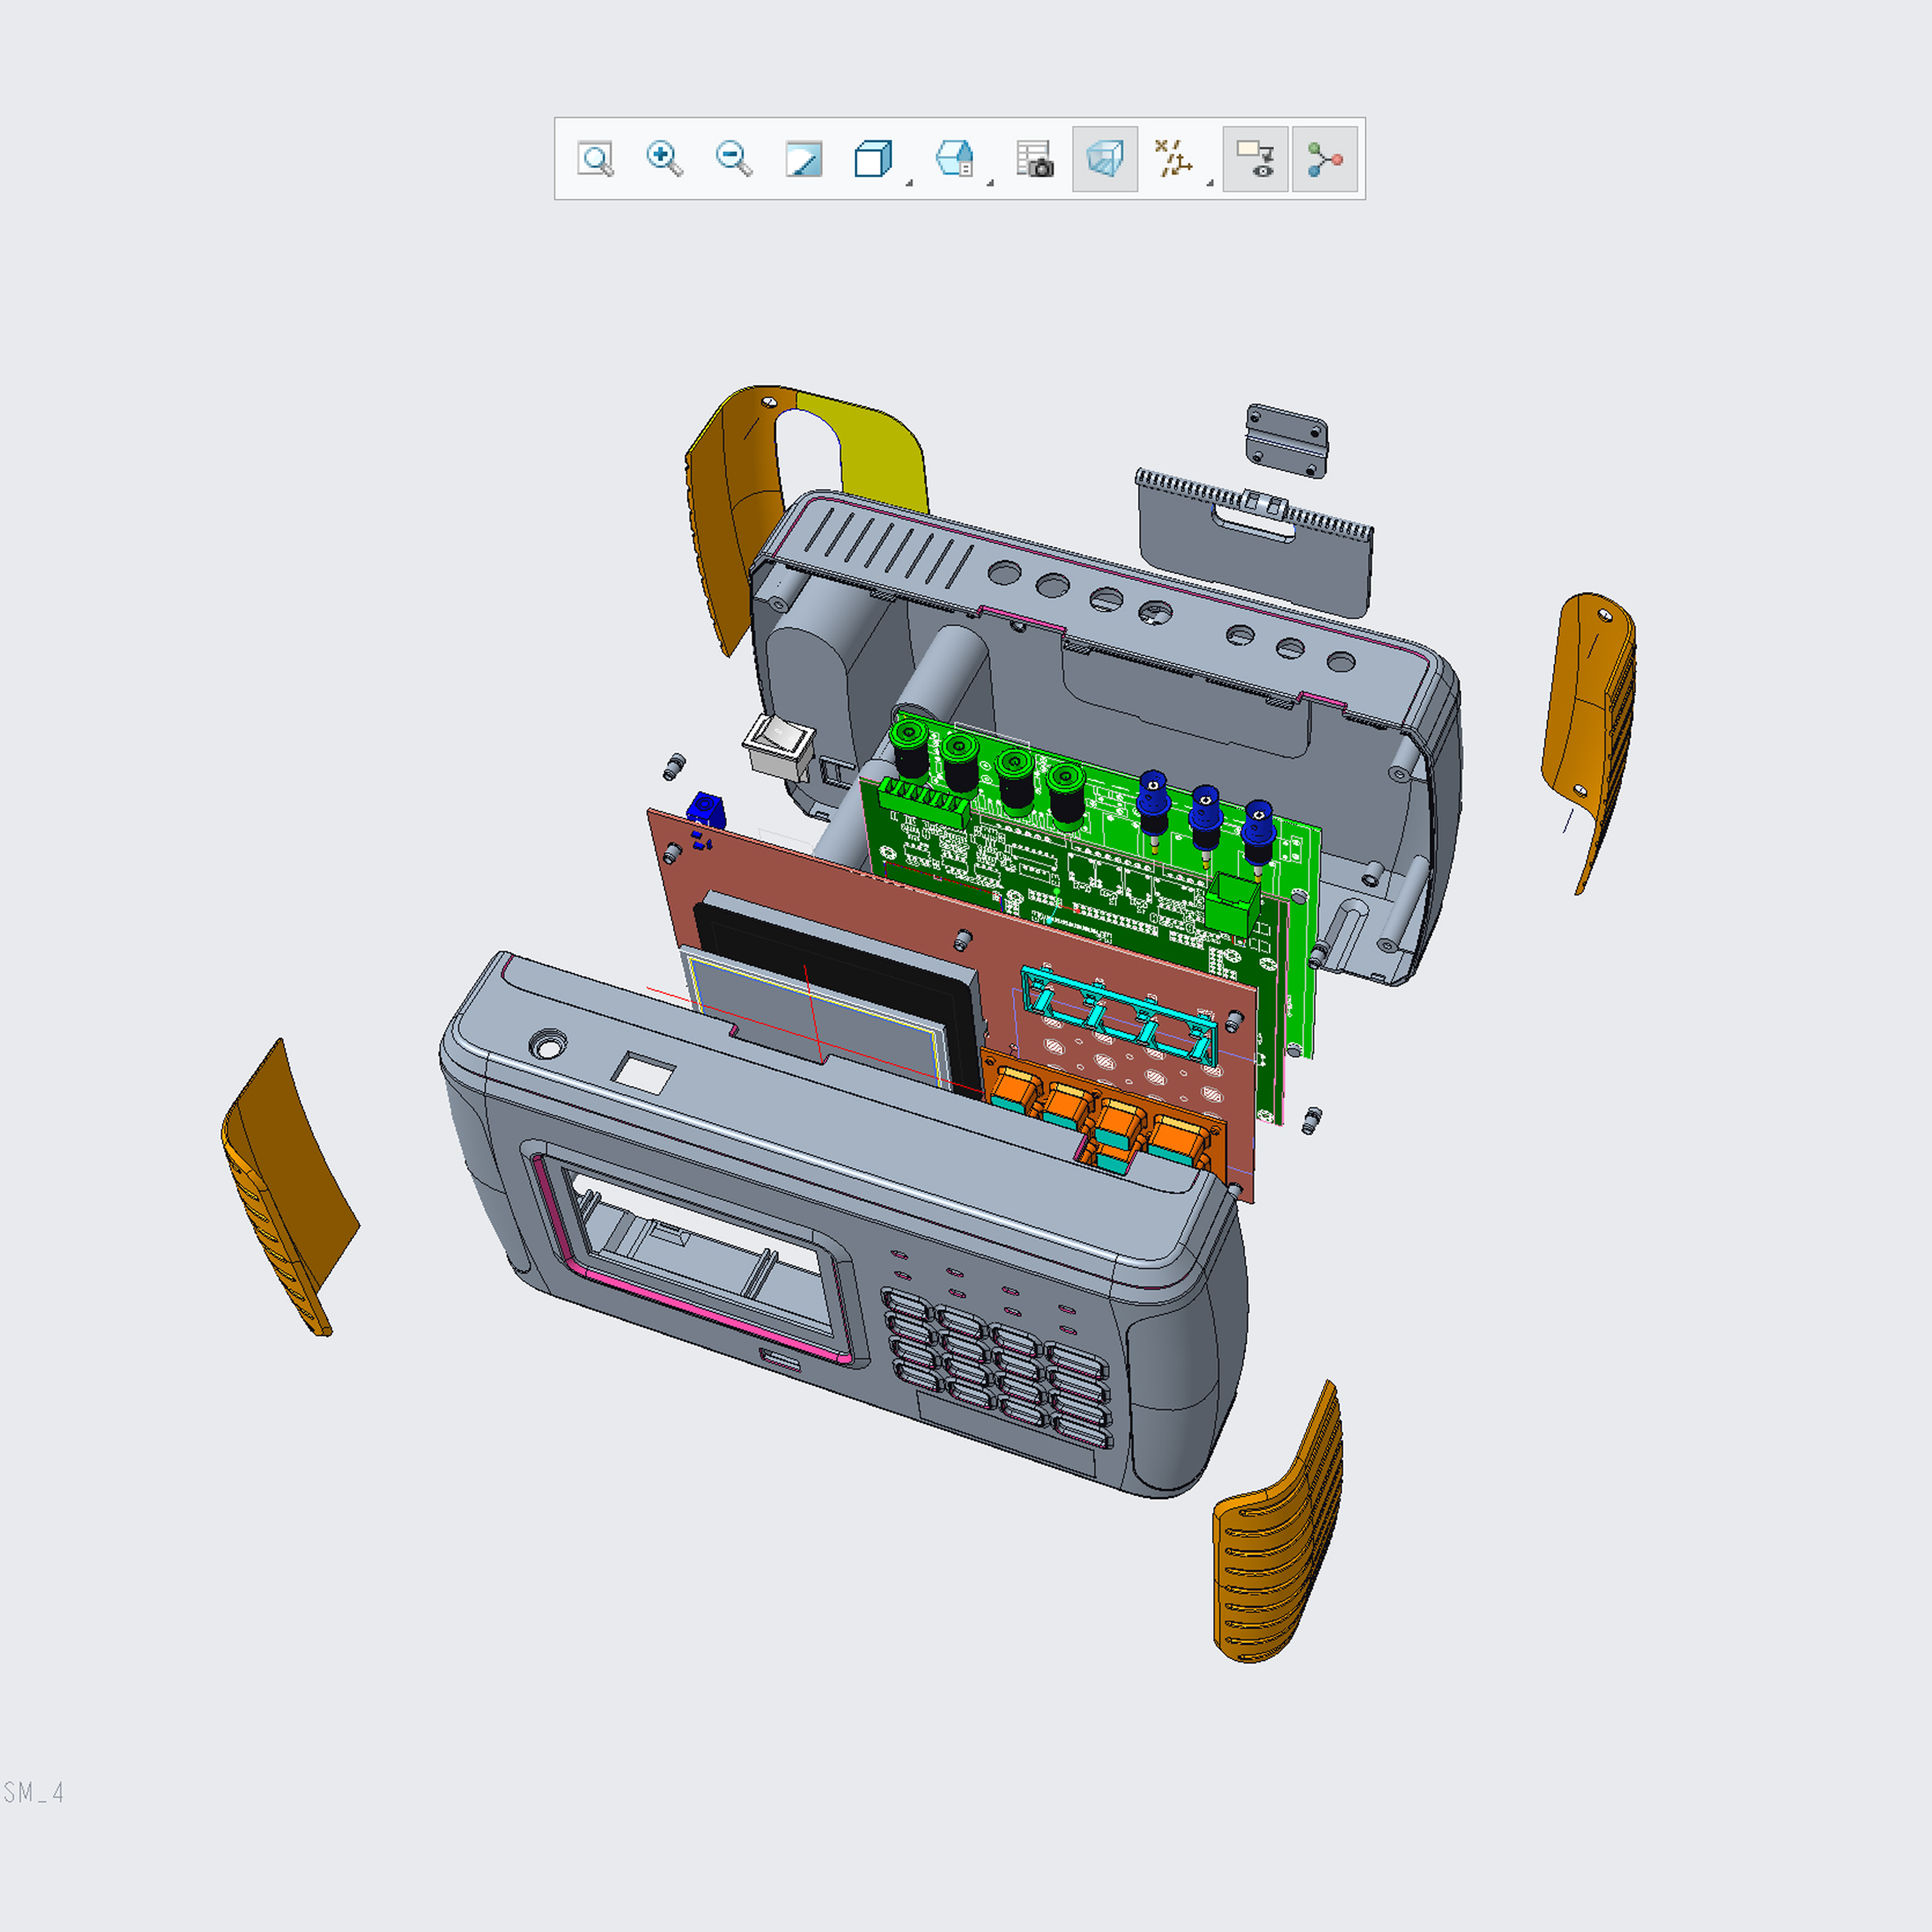1932x1932 pixels.
Task: Click the Refit view icon
Action: pos(596,159)
